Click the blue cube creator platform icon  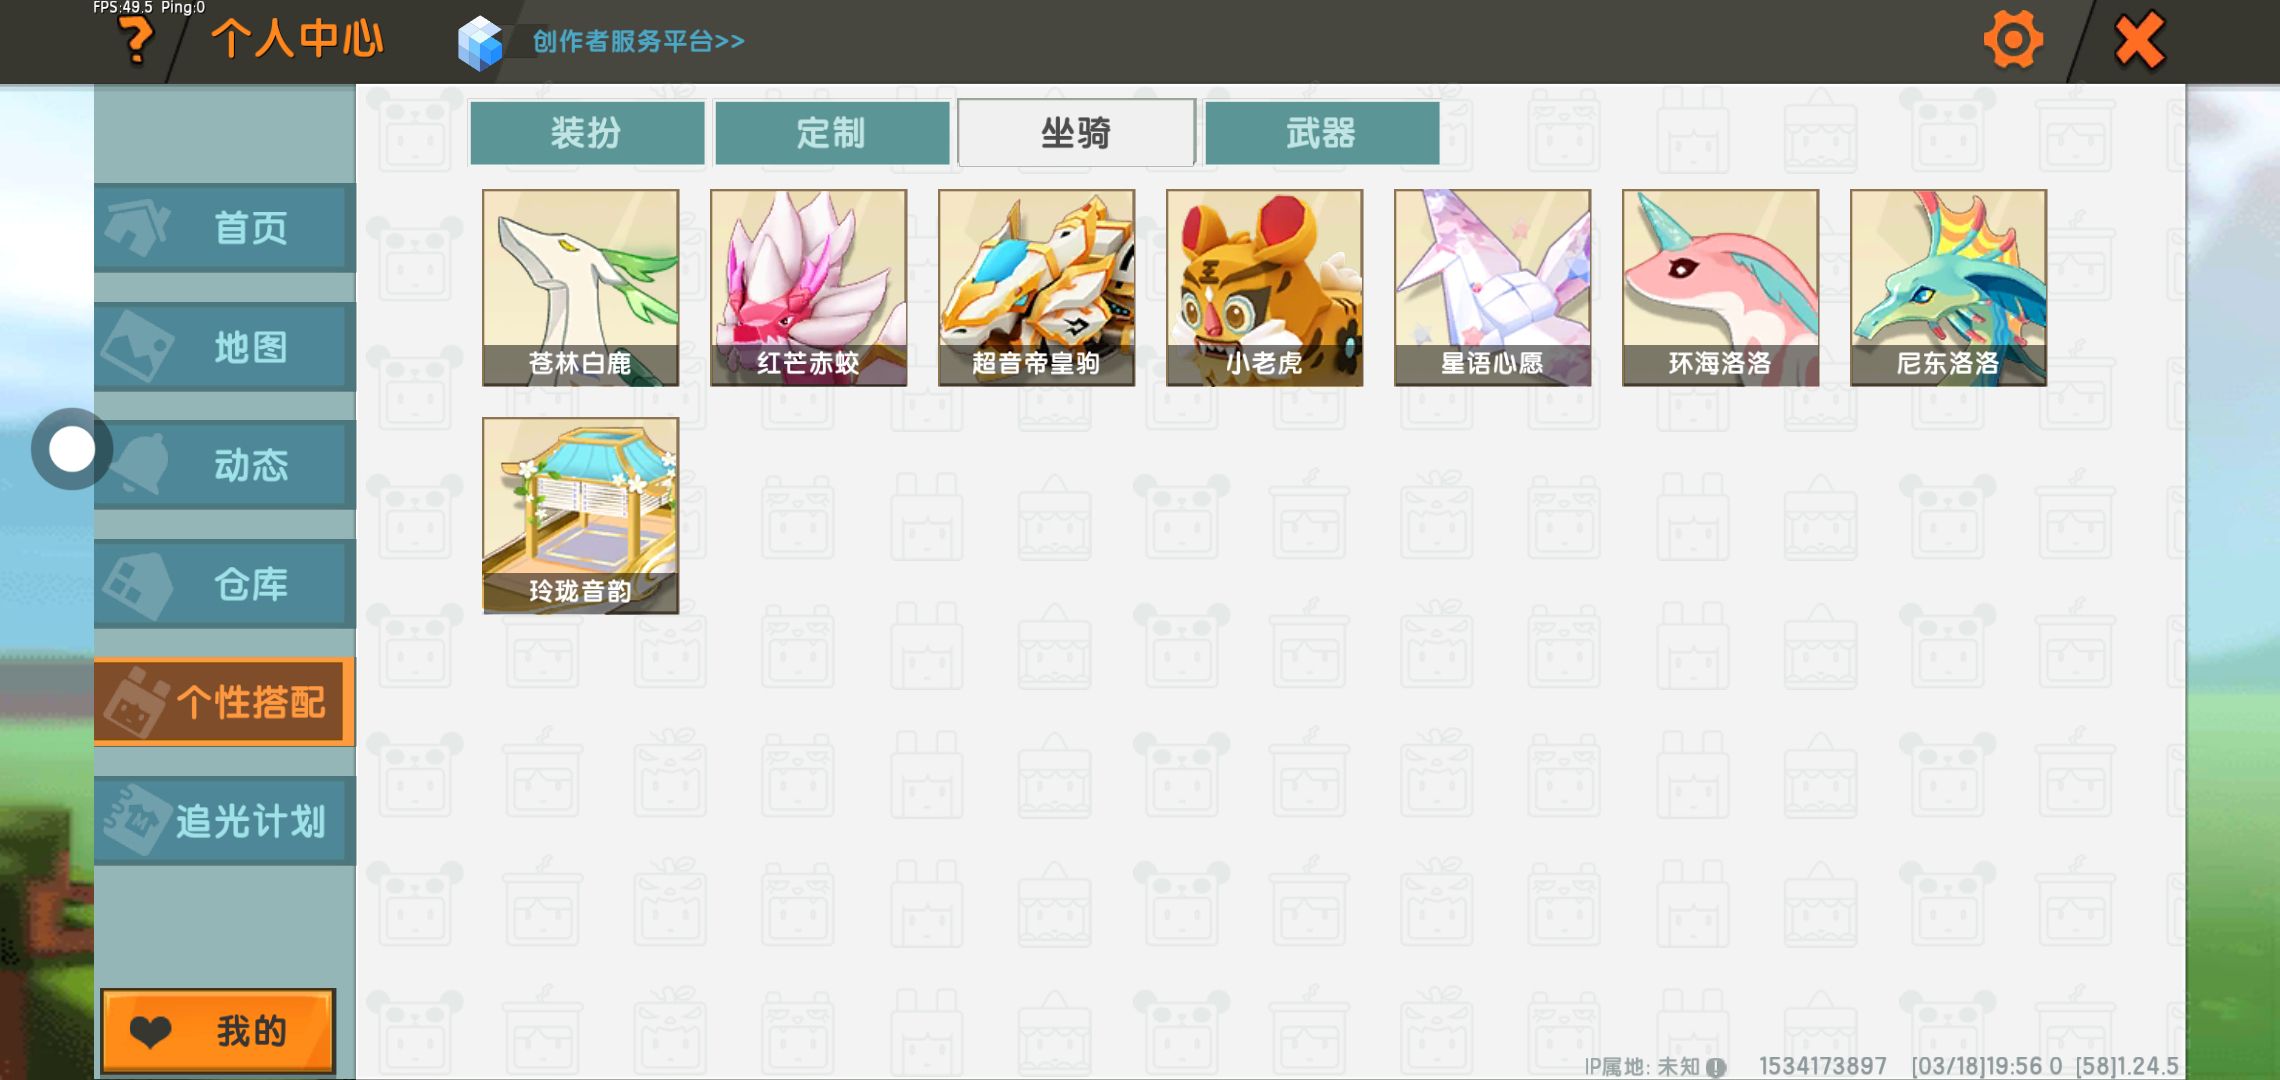[480, 42]
